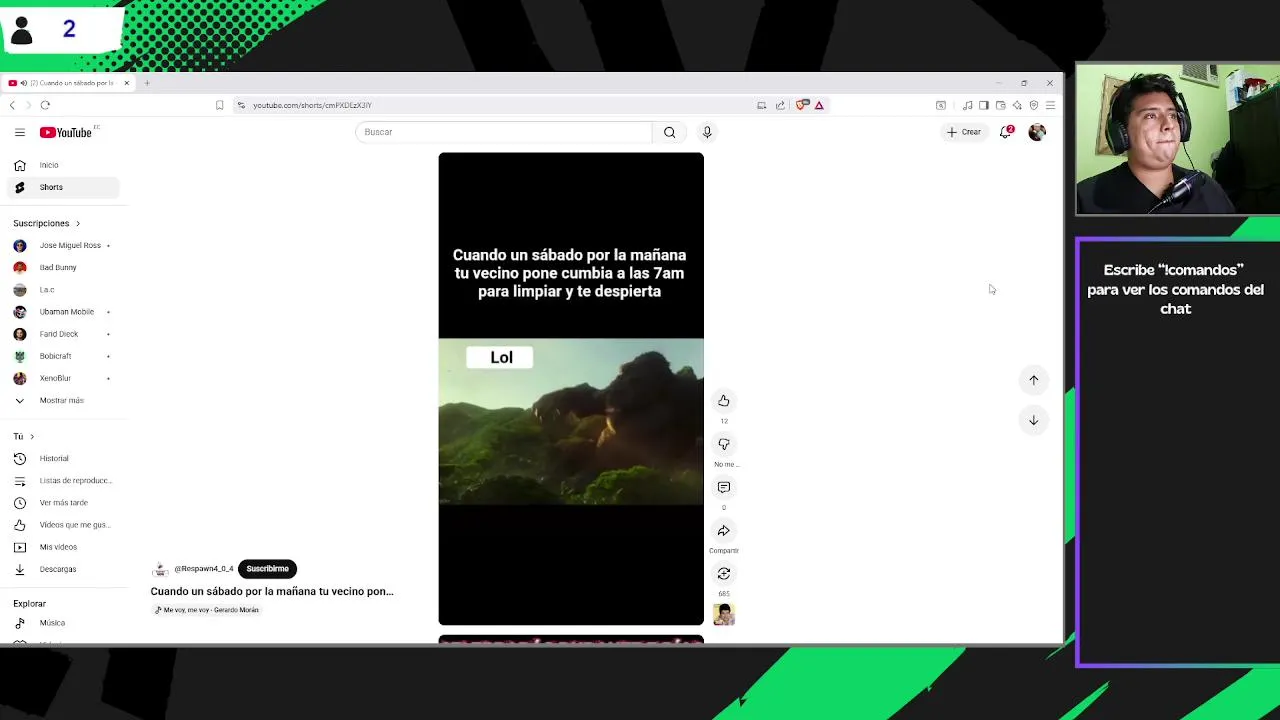This screenshot has height=720, width=1280.
Task: Go to YouTube home via logo
Action: [66, 132]
